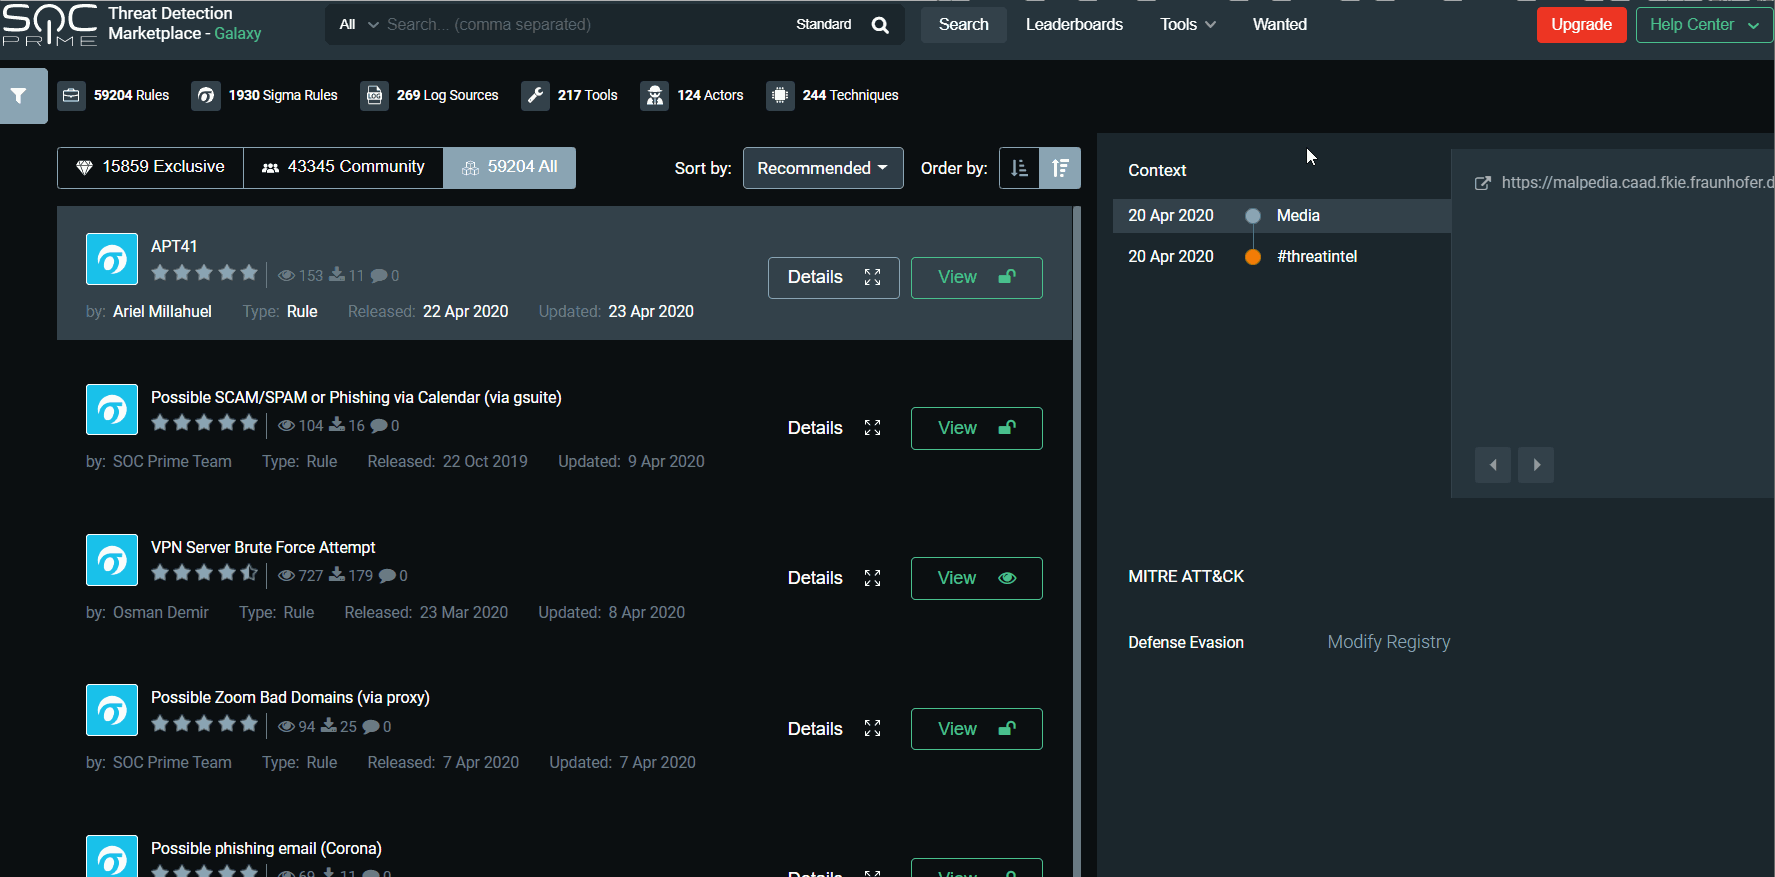
Task: Go to previous context item arrow
Action: pos(1493,465)
